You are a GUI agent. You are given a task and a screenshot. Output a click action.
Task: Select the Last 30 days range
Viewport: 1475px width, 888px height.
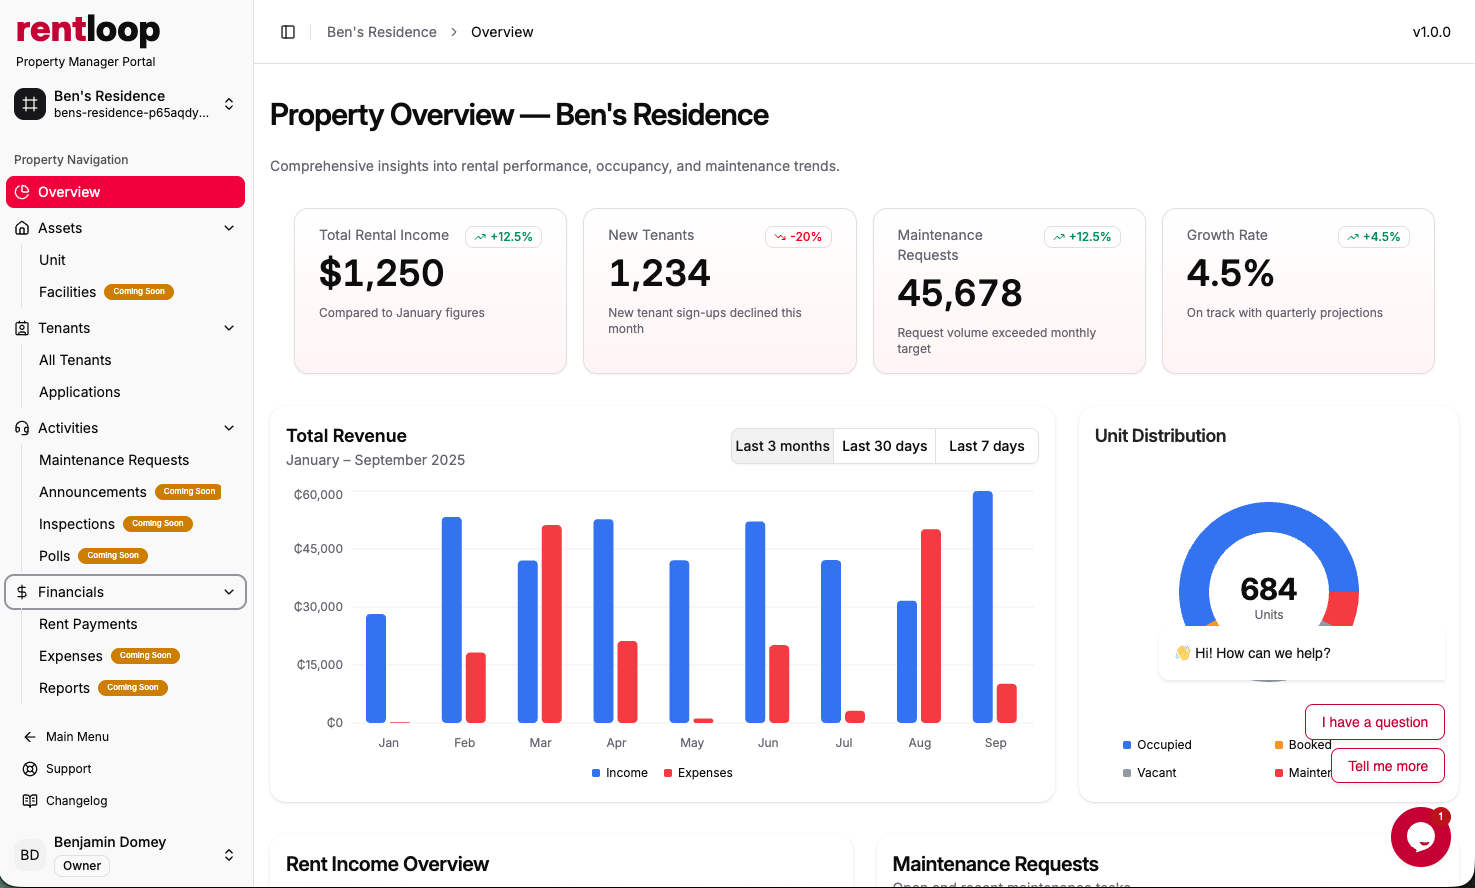pyautogui.click(x=884, y=446)
